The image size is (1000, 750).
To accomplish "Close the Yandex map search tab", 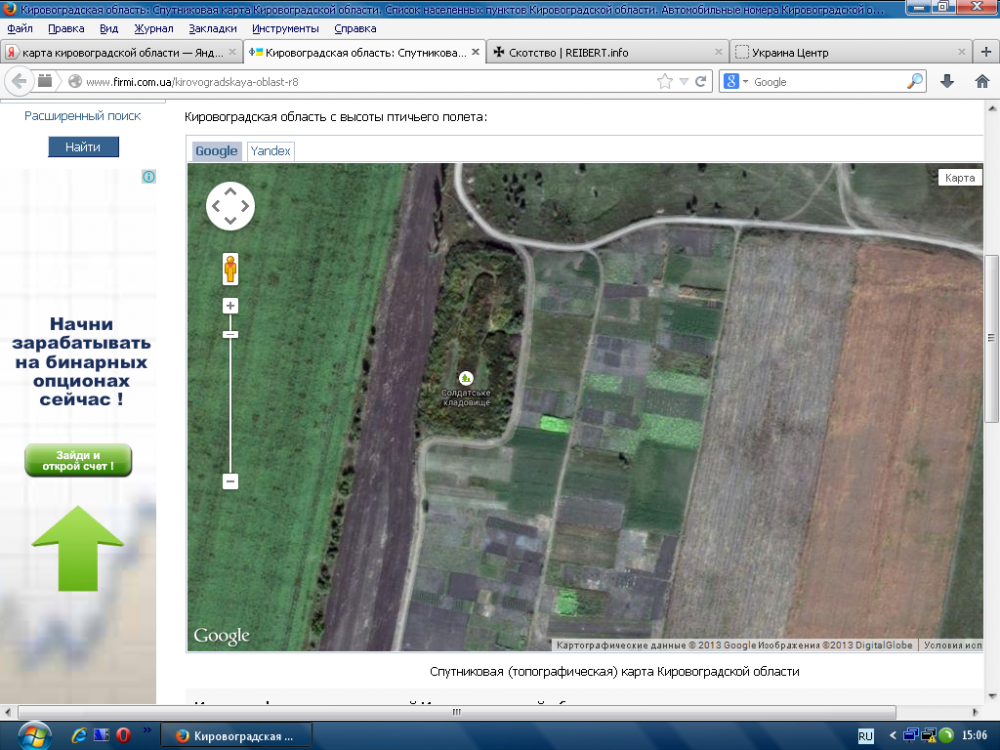I will click(232, 52).
